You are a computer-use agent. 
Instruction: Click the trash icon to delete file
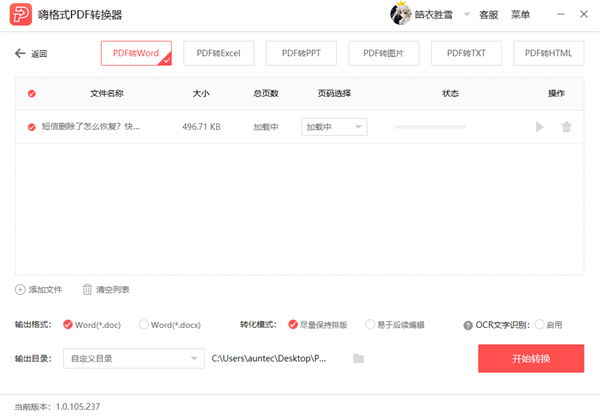pos(567,127)
